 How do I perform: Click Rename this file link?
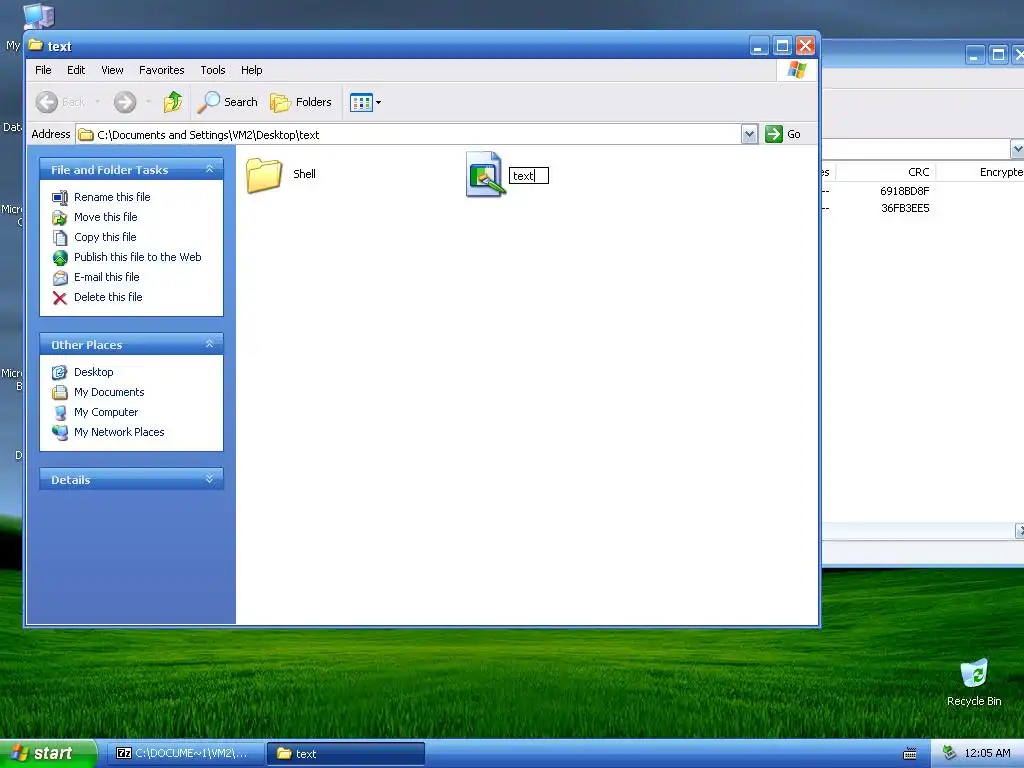tap(112, 197)
